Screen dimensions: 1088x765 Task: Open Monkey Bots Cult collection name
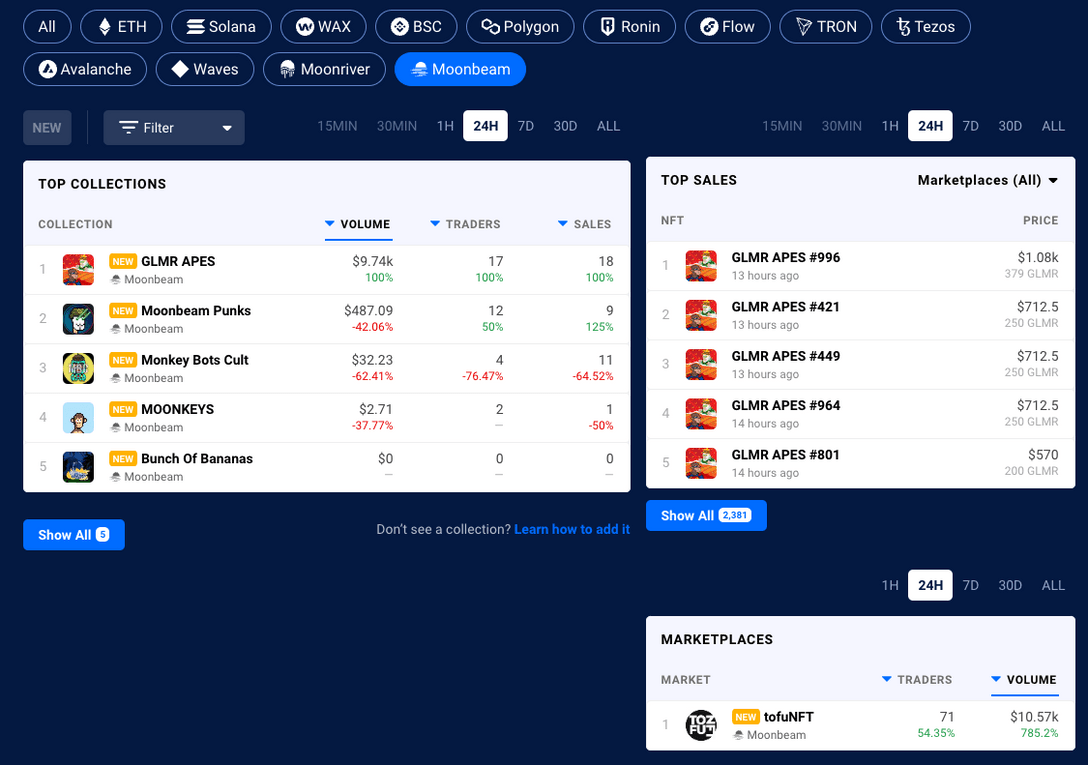click(x=195, y=360)
